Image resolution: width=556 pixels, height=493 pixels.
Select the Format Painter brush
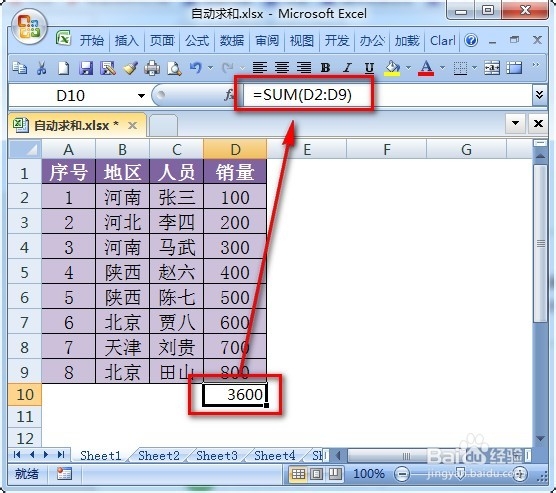tap(130, 67)
